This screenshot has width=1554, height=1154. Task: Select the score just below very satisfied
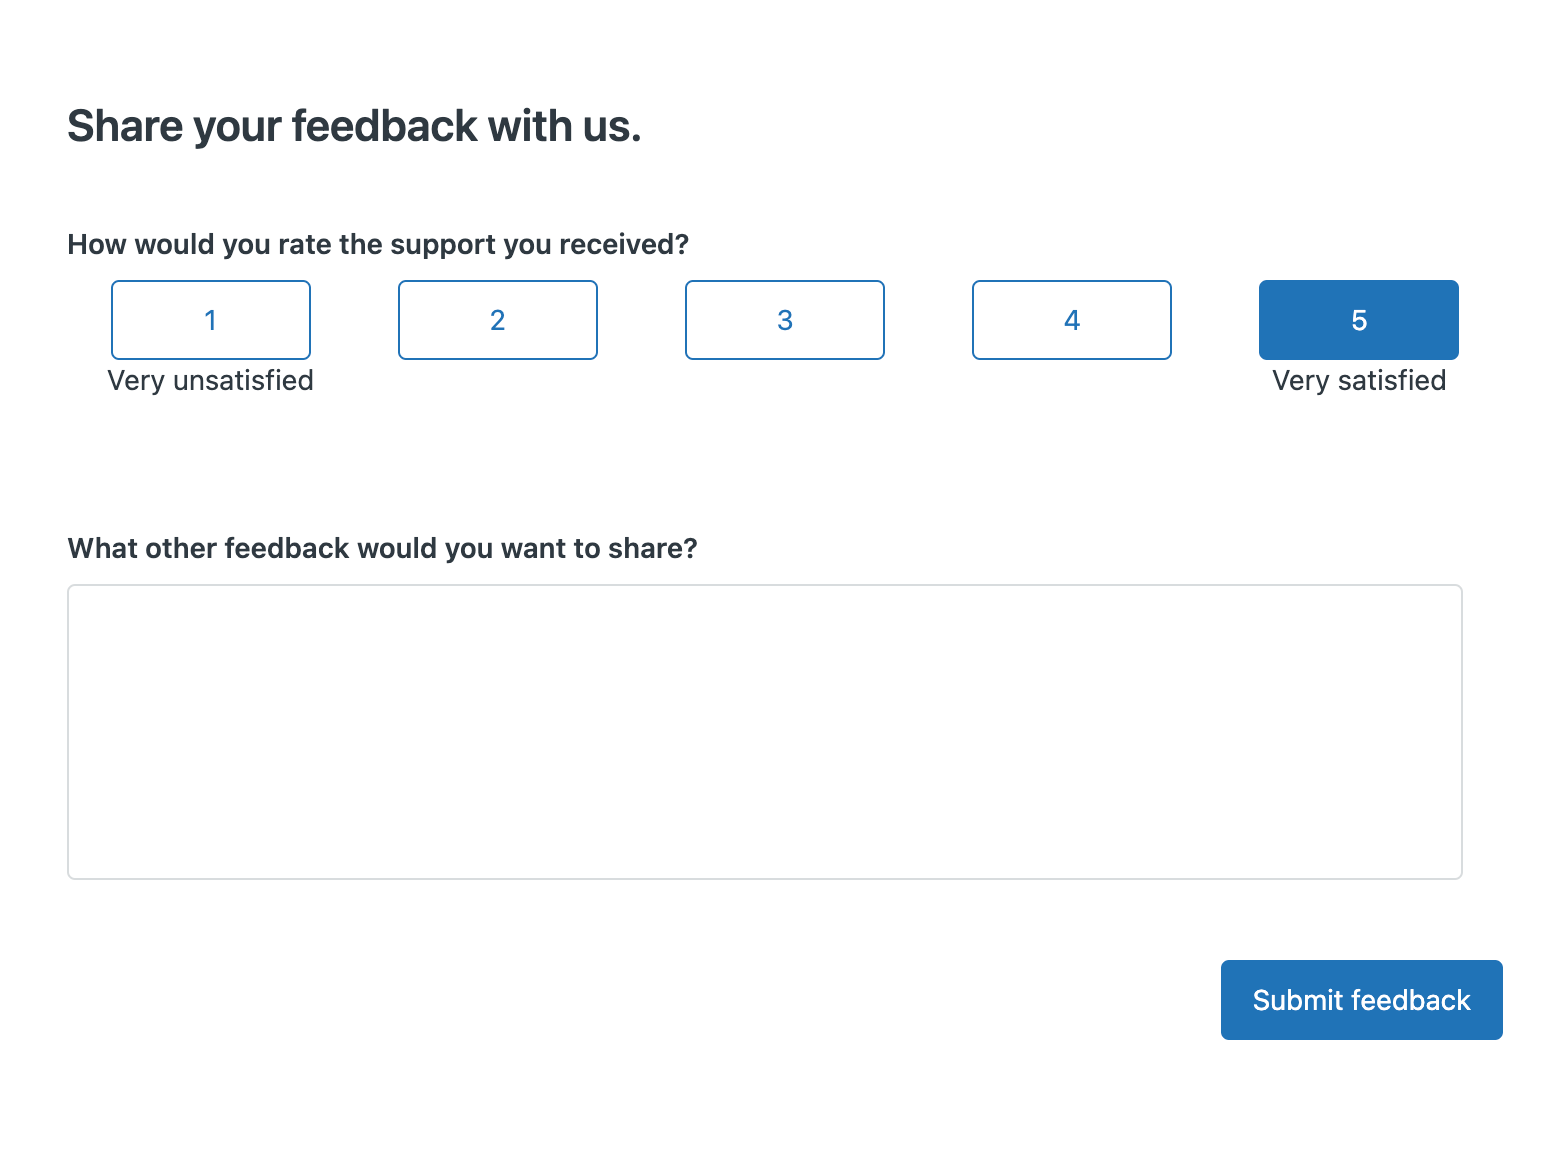click(1072, 320)
